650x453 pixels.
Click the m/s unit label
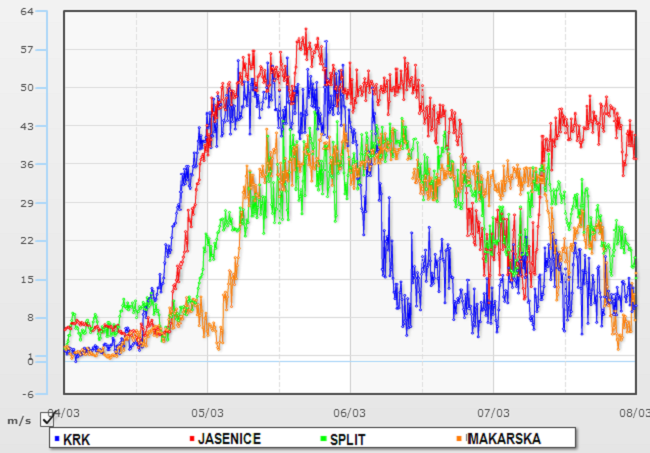click(20, 421)
